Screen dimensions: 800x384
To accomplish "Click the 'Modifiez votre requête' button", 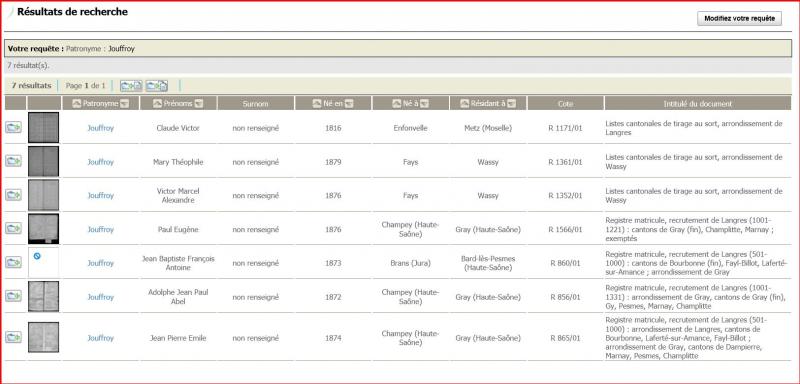I will coord(739,18).
